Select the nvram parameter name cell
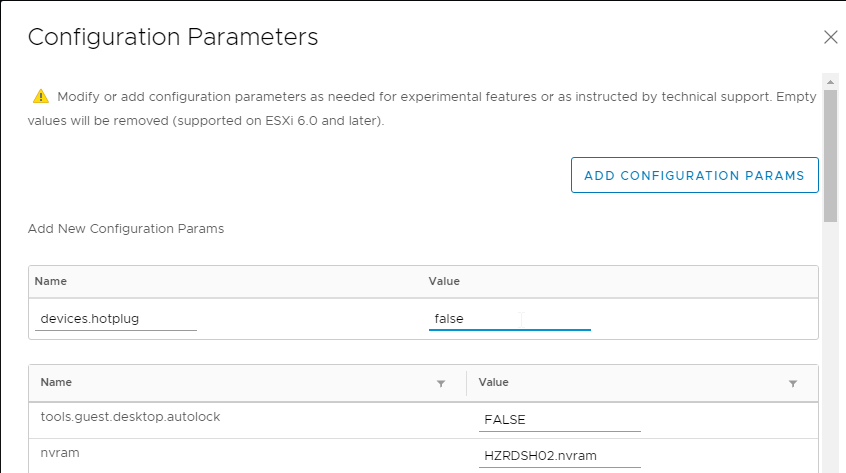Screen dimensions: 846x473 [60, 453]
